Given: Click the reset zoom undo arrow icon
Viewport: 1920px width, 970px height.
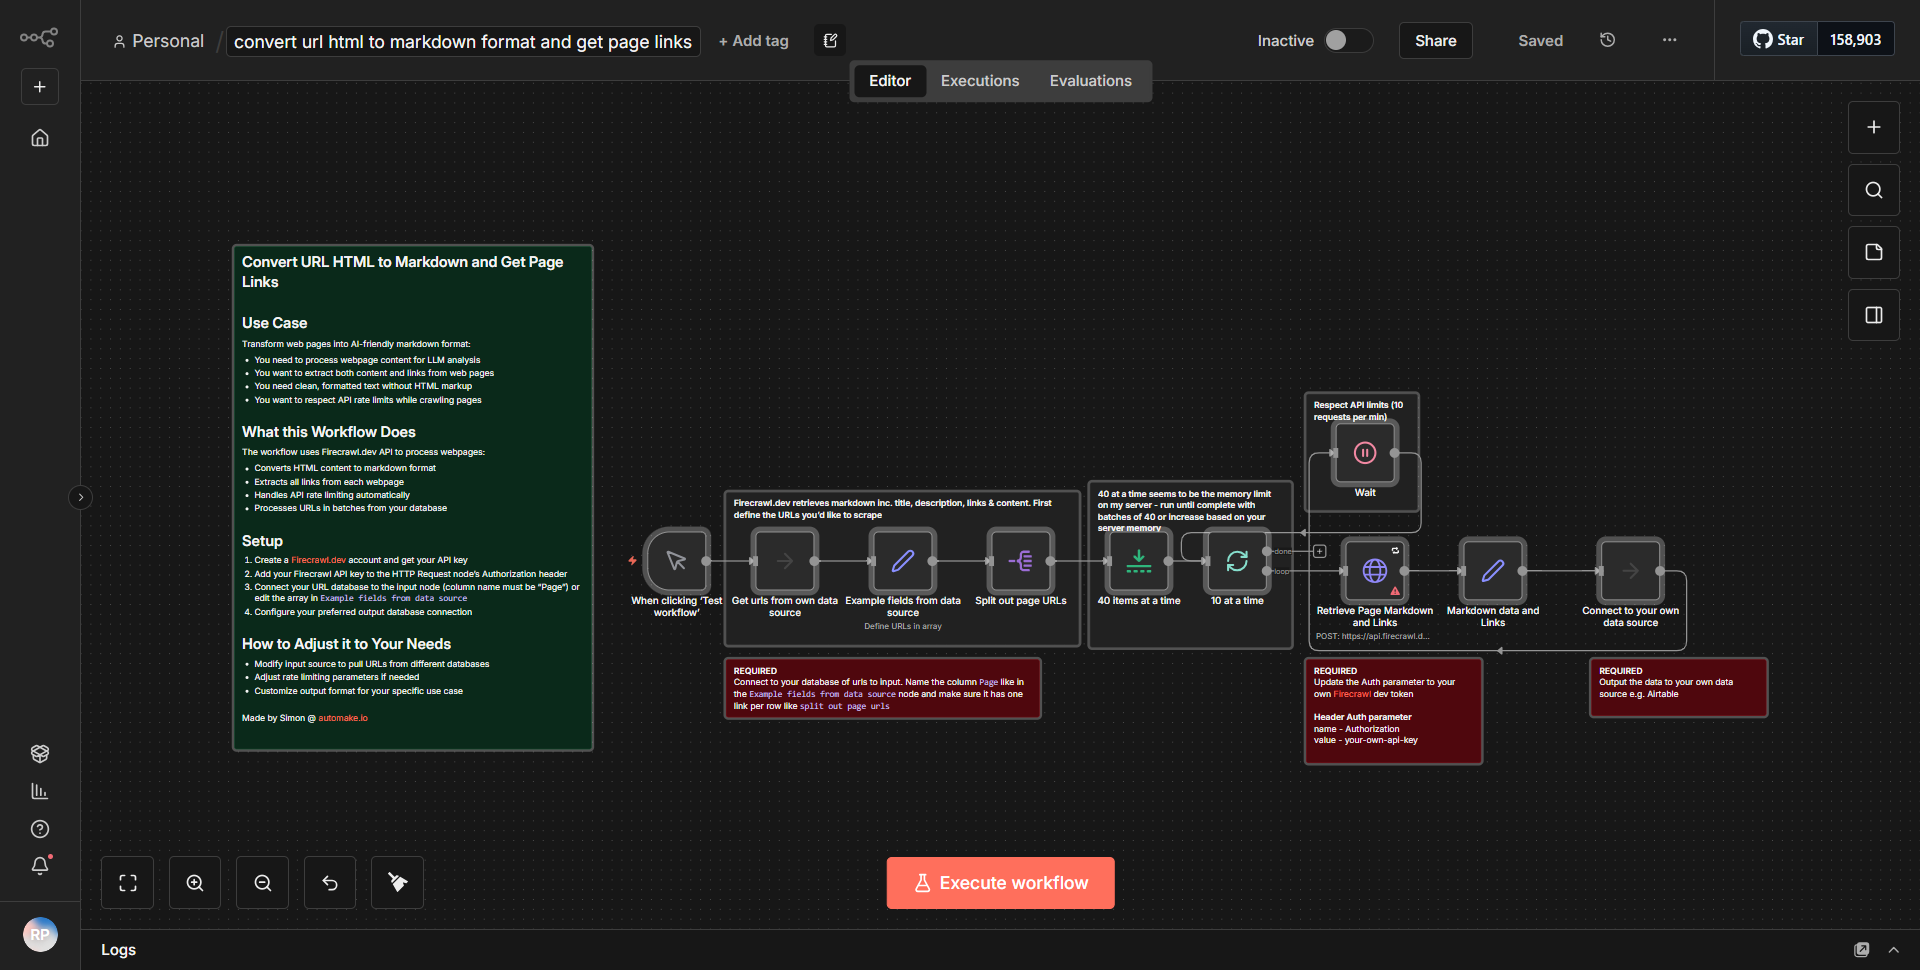Looking at the screenshot, I should click(330, 882).
